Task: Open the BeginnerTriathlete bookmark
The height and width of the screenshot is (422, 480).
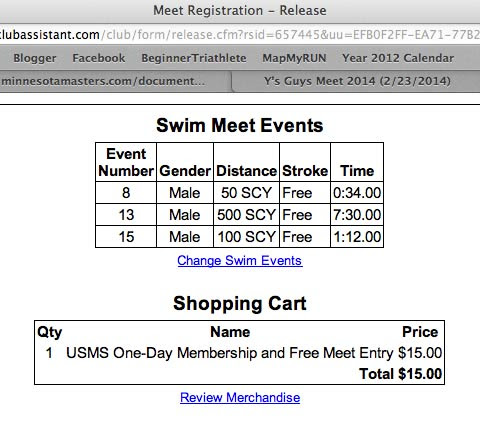Action: click(194, 58)
